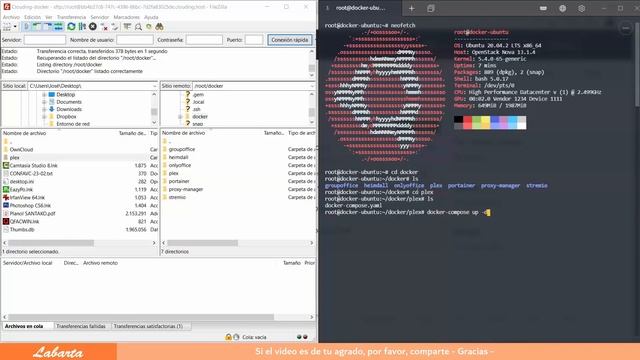
Task: Click the Contraseña field
Action: (204, 40)
